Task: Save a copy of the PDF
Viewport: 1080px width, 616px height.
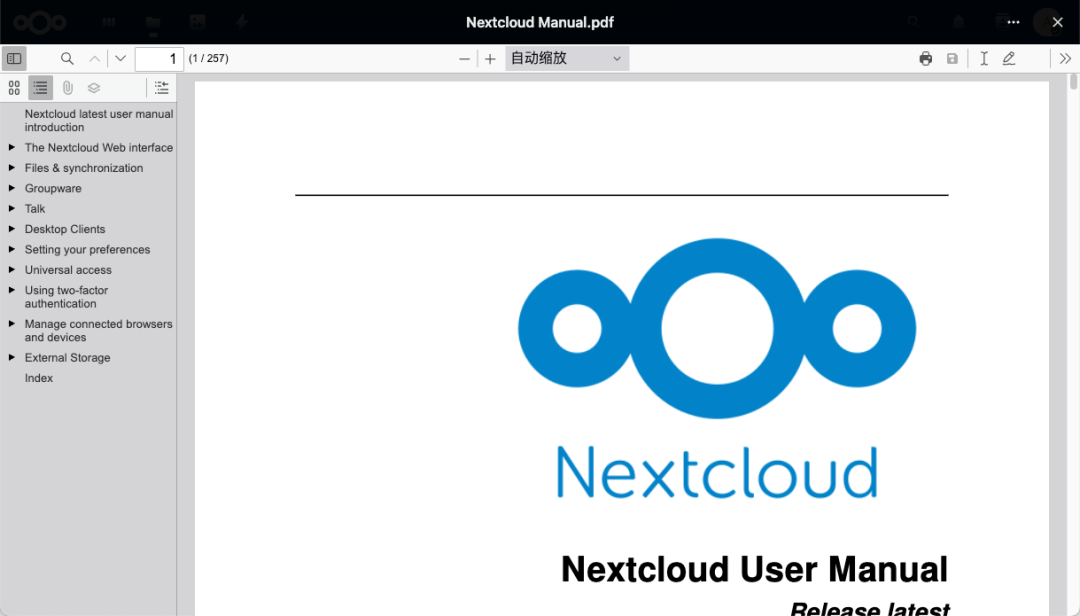Action: pyautogui.click(x=952, y=58)
